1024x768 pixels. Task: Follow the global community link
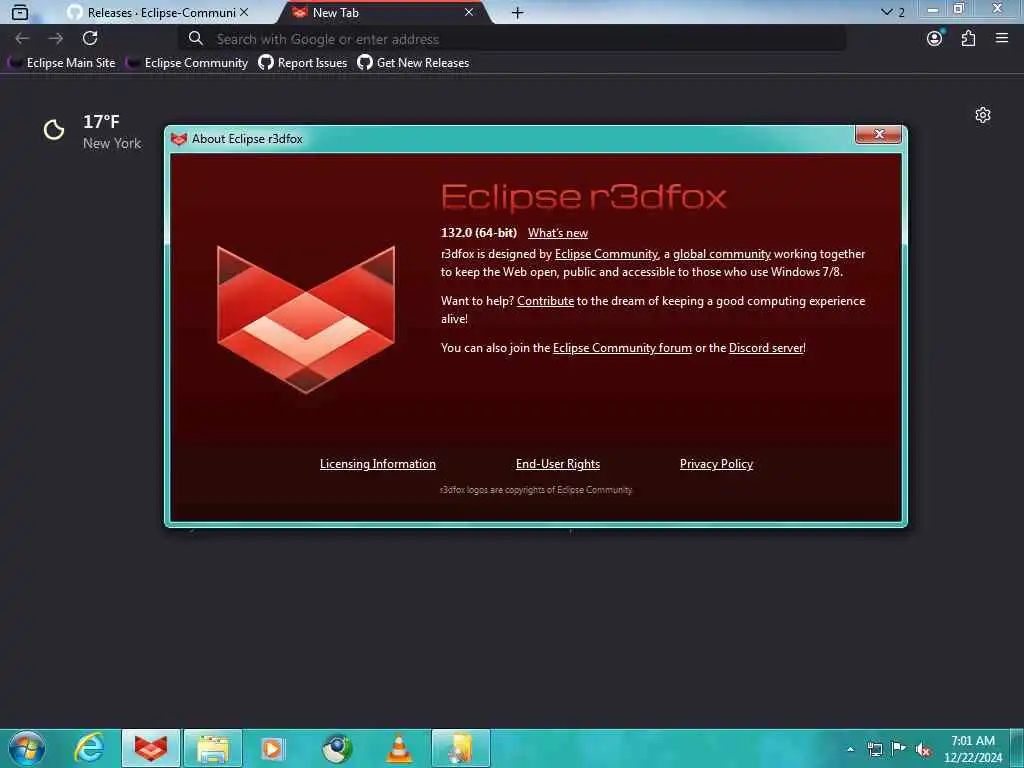[722, 254]
